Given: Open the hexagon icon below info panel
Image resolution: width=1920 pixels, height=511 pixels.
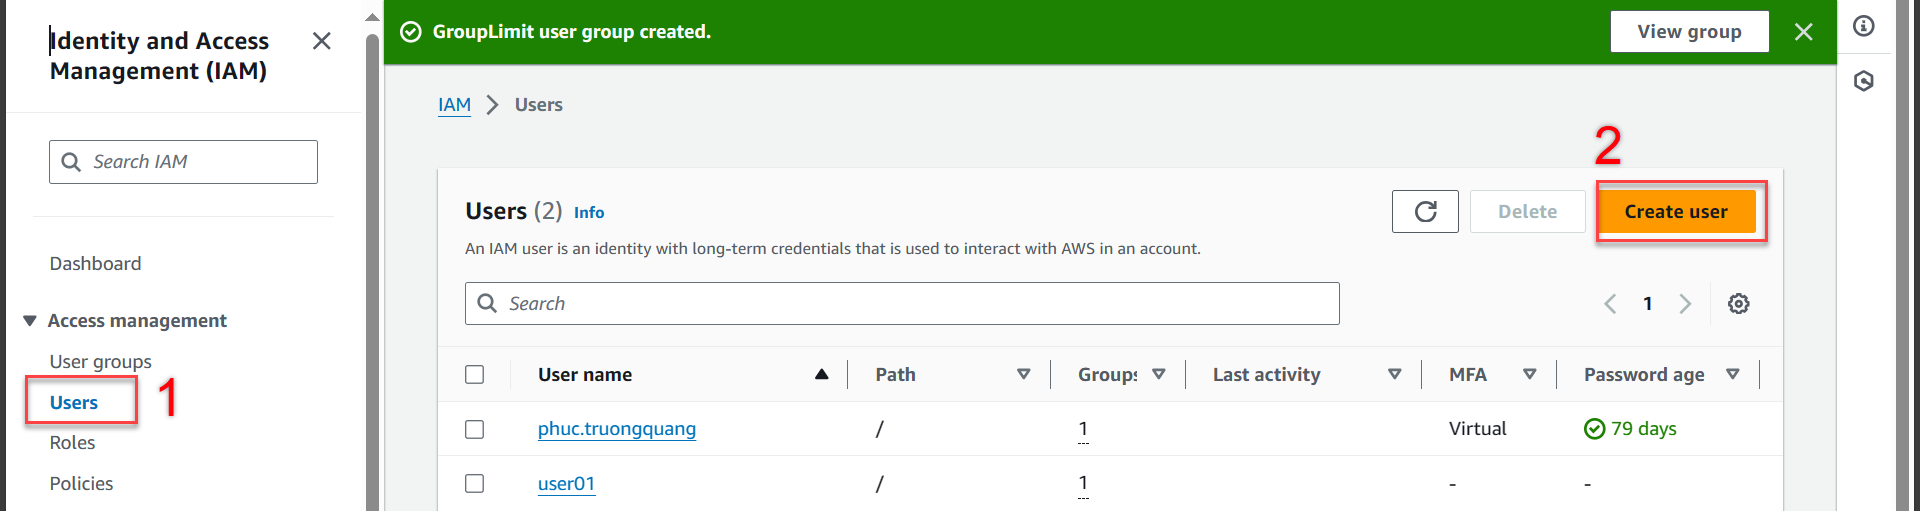Looking at the screenshot, I should pyautogui.click(x=1864, y=81).
